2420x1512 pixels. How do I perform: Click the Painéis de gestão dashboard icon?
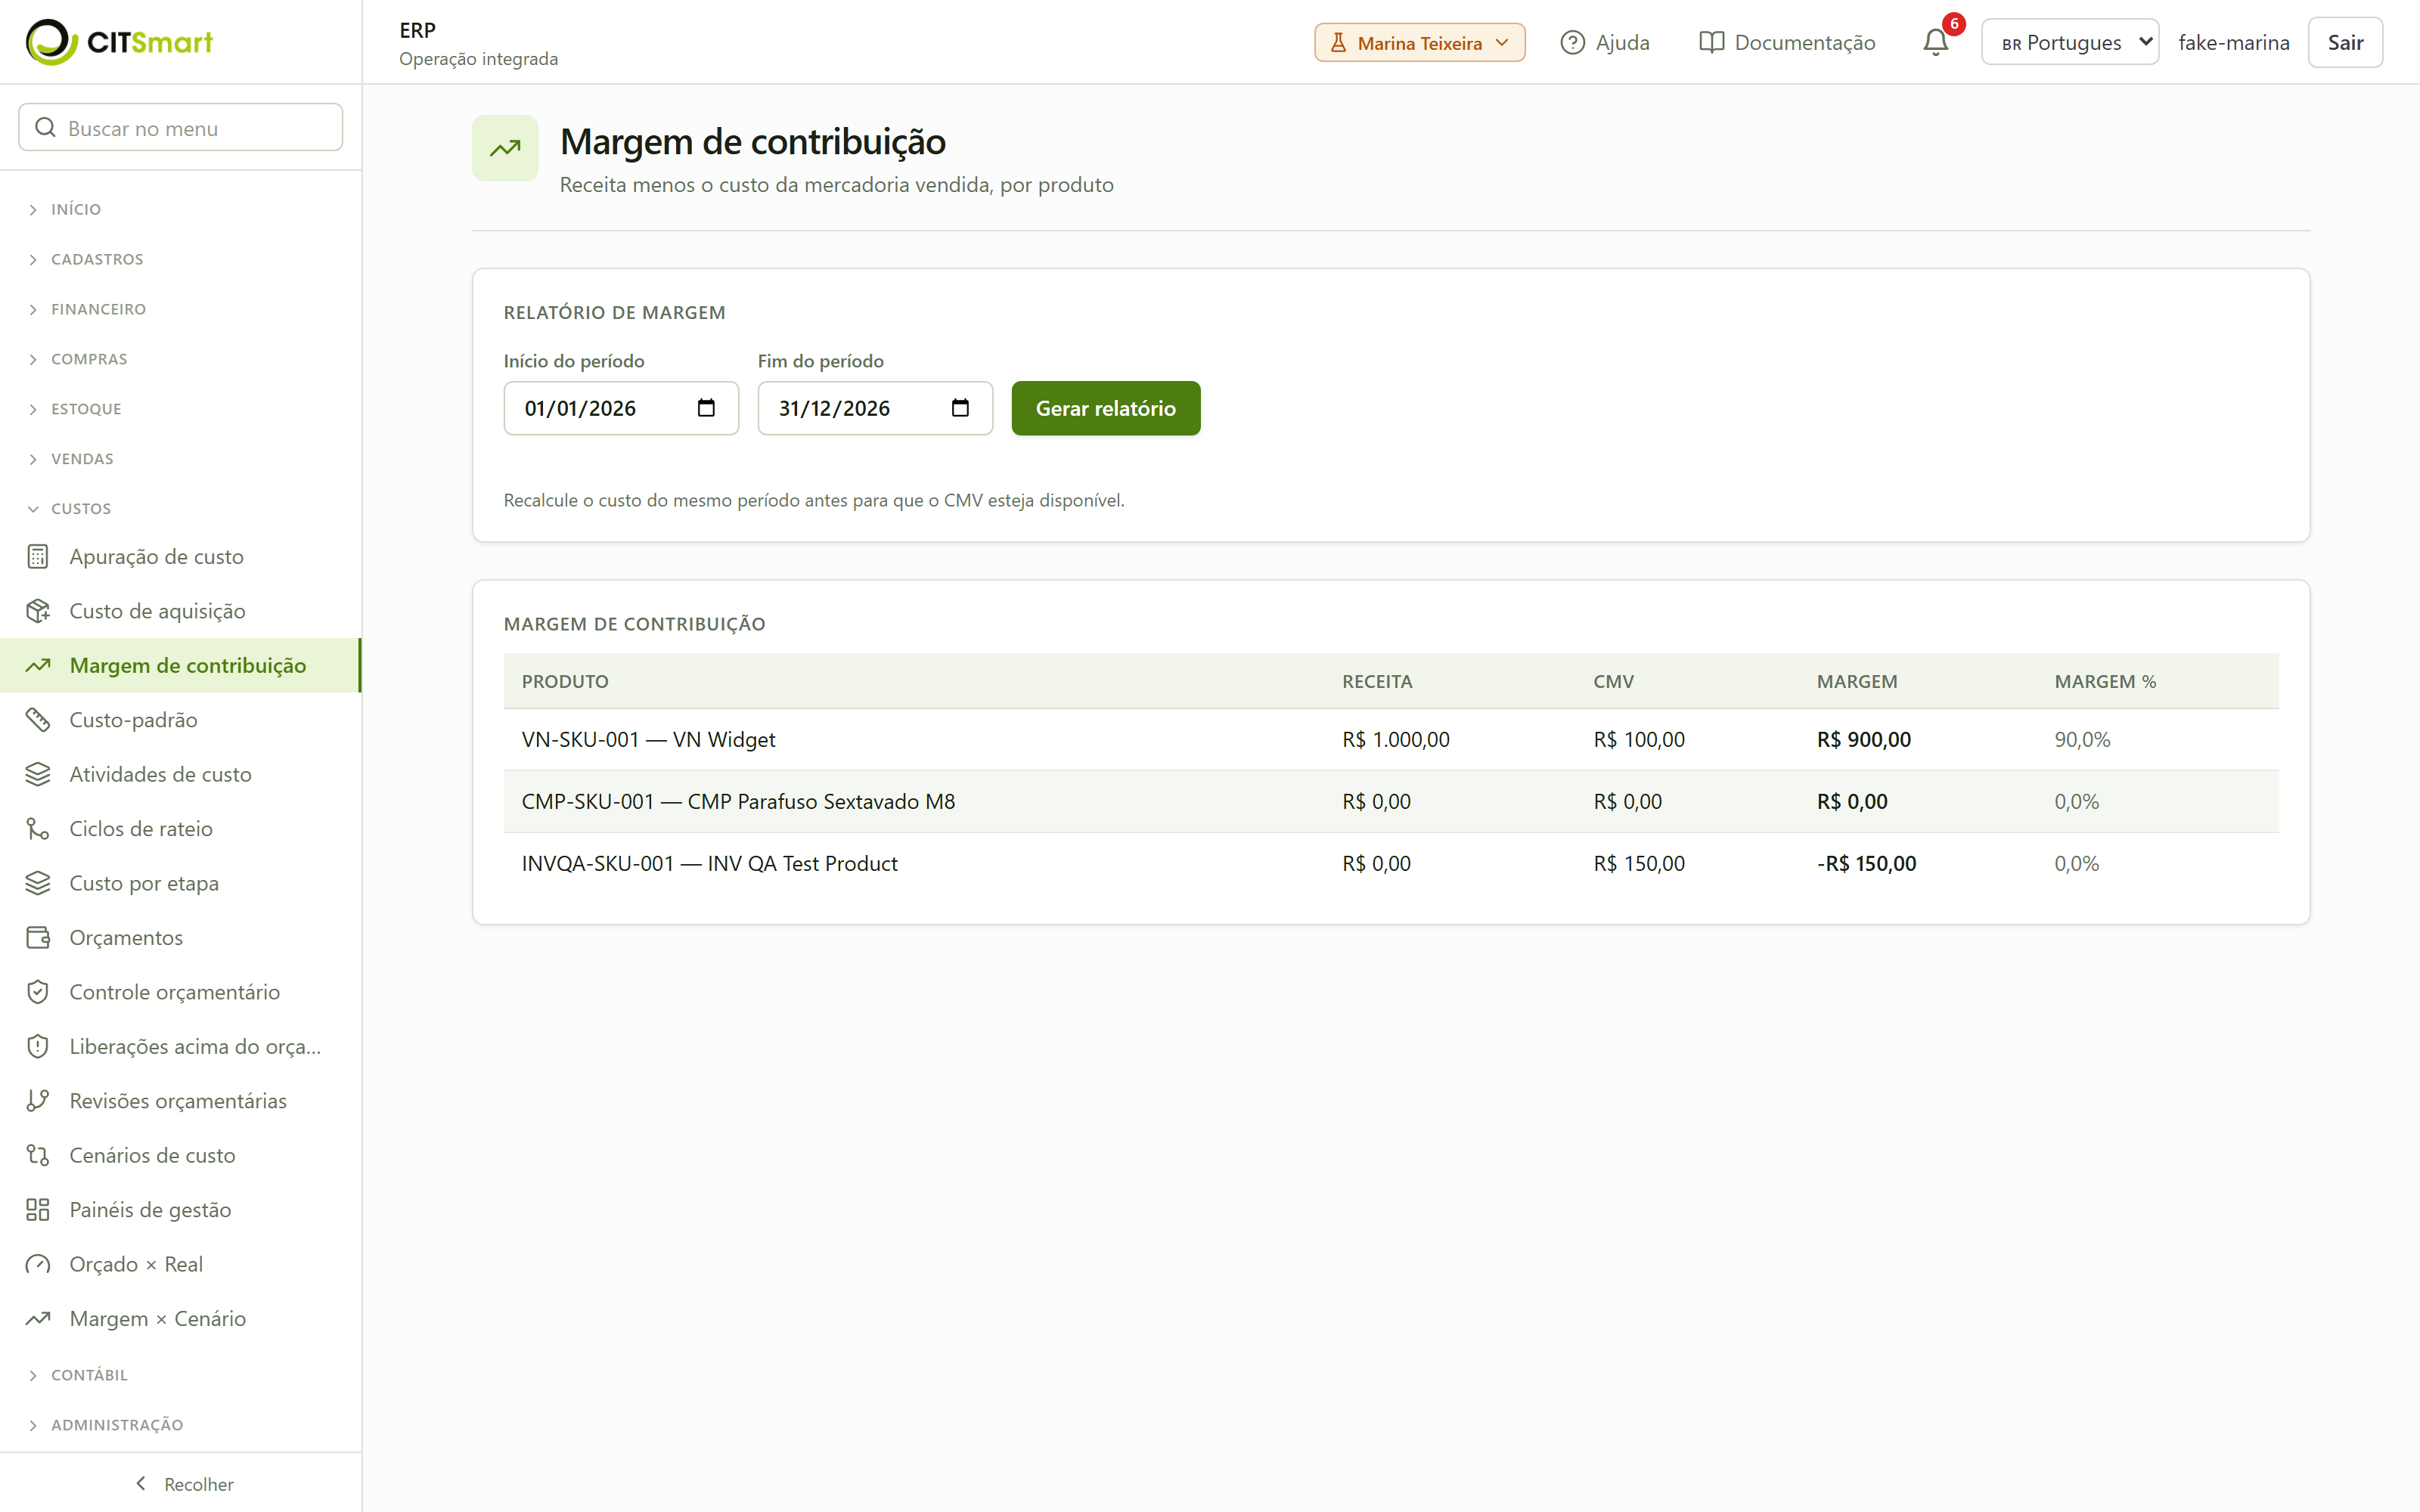point(38,1210)
